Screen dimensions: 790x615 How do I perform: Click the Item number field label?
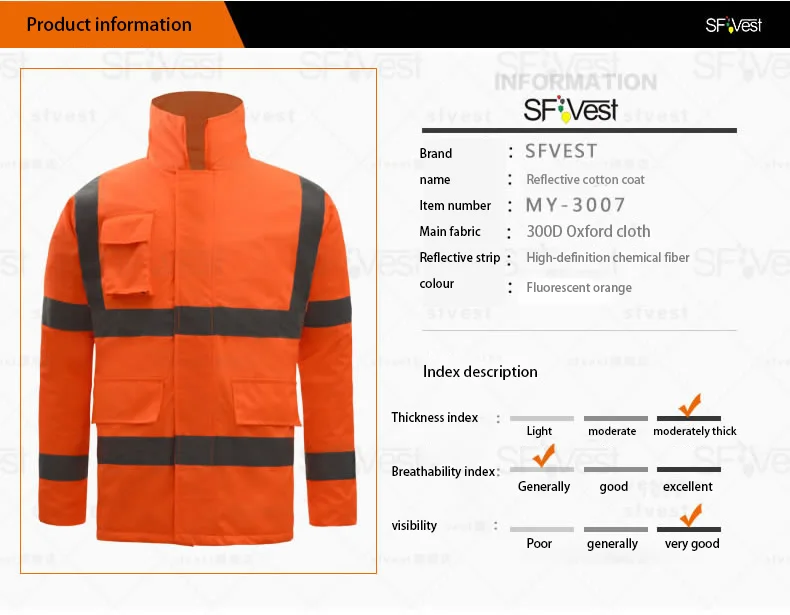(455, 206)
